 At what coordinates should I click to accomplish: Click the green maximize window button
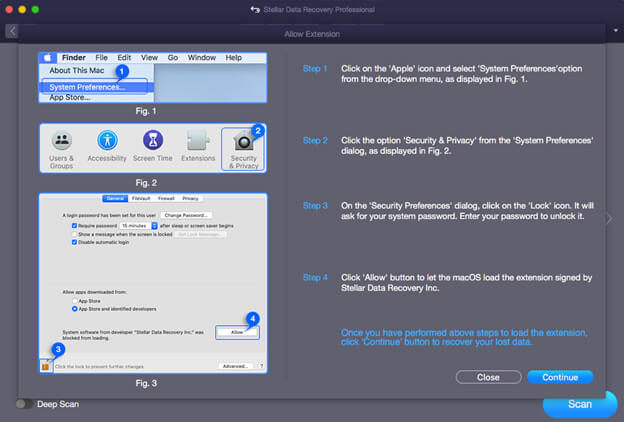[x=35, y=9]
